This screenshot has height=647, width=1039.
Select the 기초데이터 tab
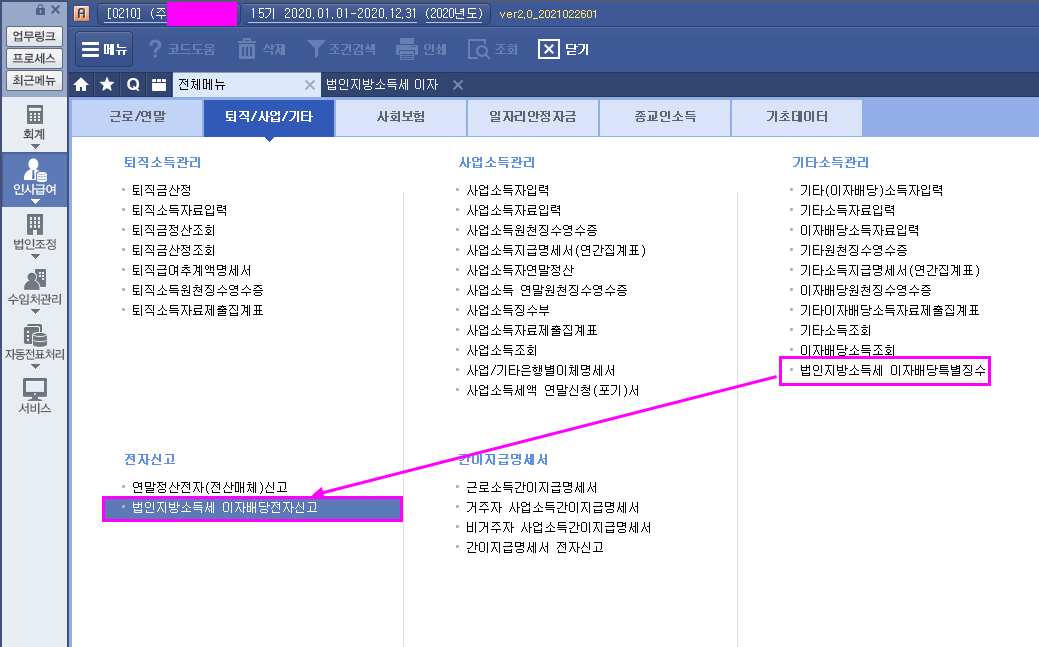797,117
